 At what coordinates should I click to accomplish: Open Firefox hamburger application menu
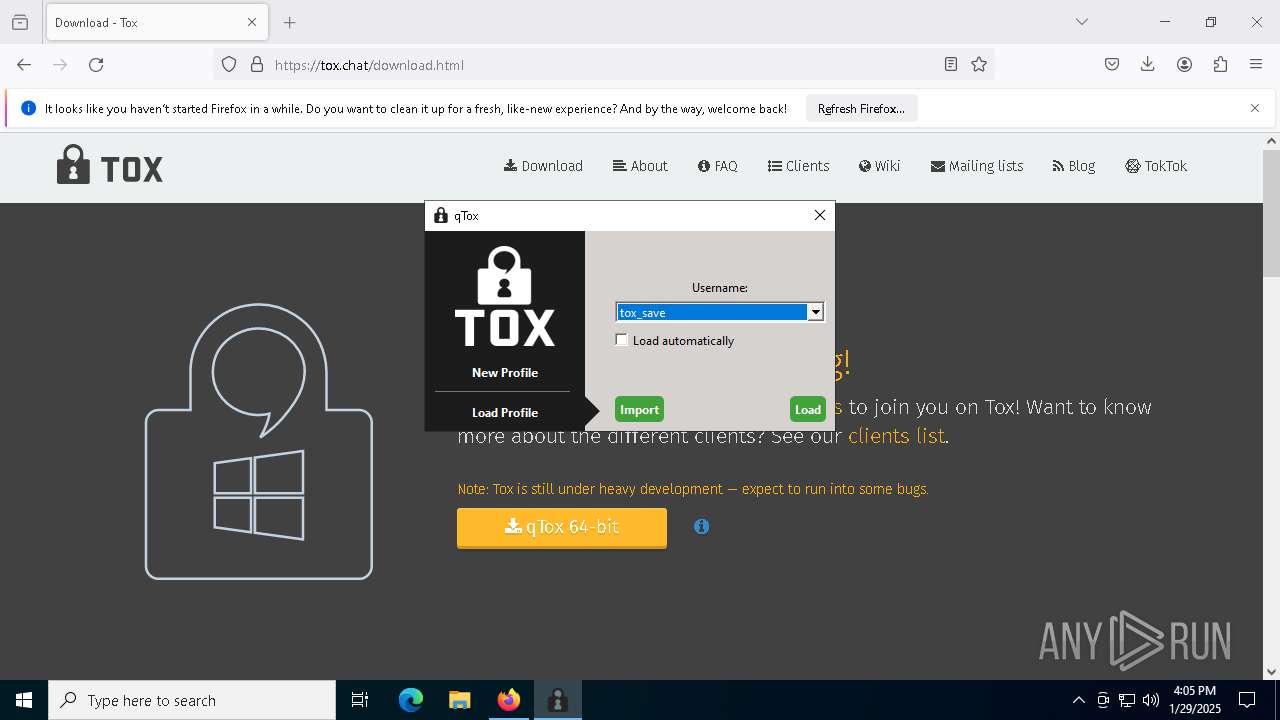(x=1256, y=65)
